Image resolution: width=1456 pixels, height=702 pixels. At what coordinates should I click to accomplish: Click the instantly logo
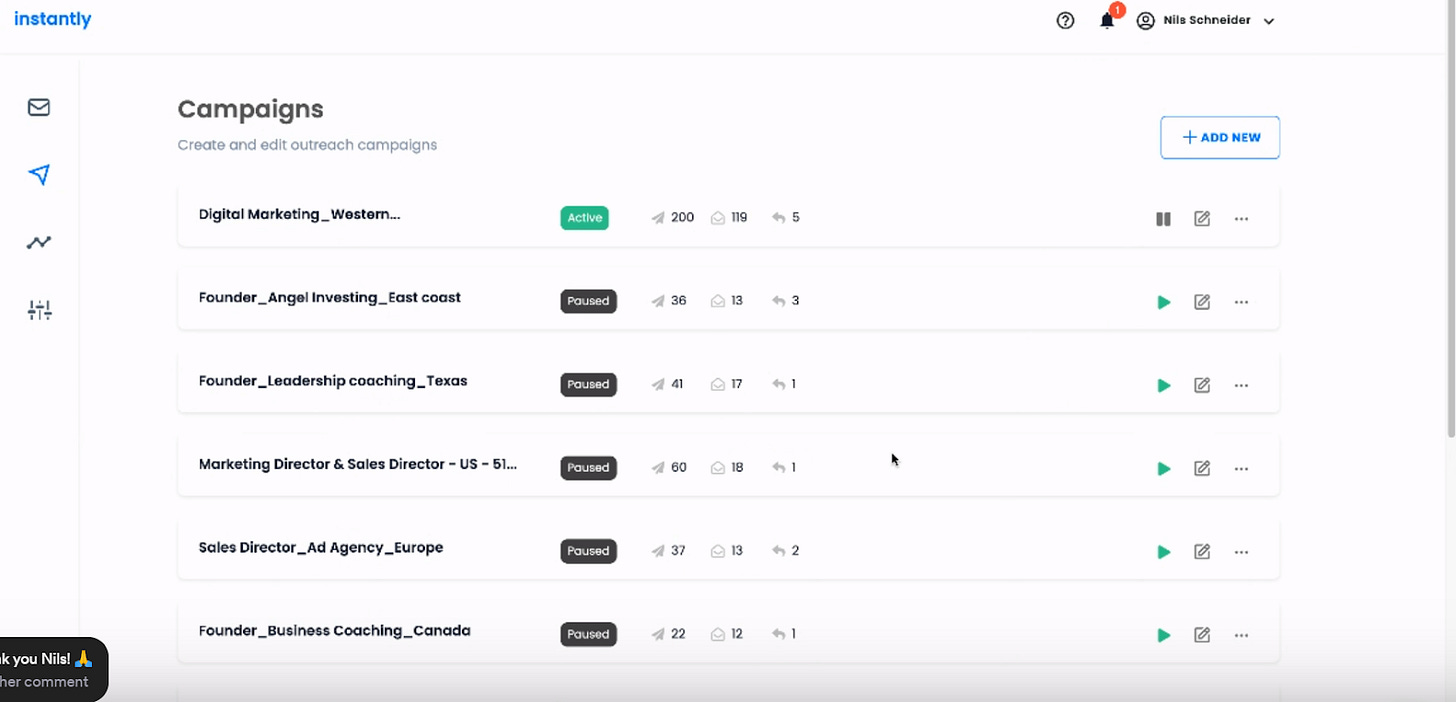(x=53, y=19)
